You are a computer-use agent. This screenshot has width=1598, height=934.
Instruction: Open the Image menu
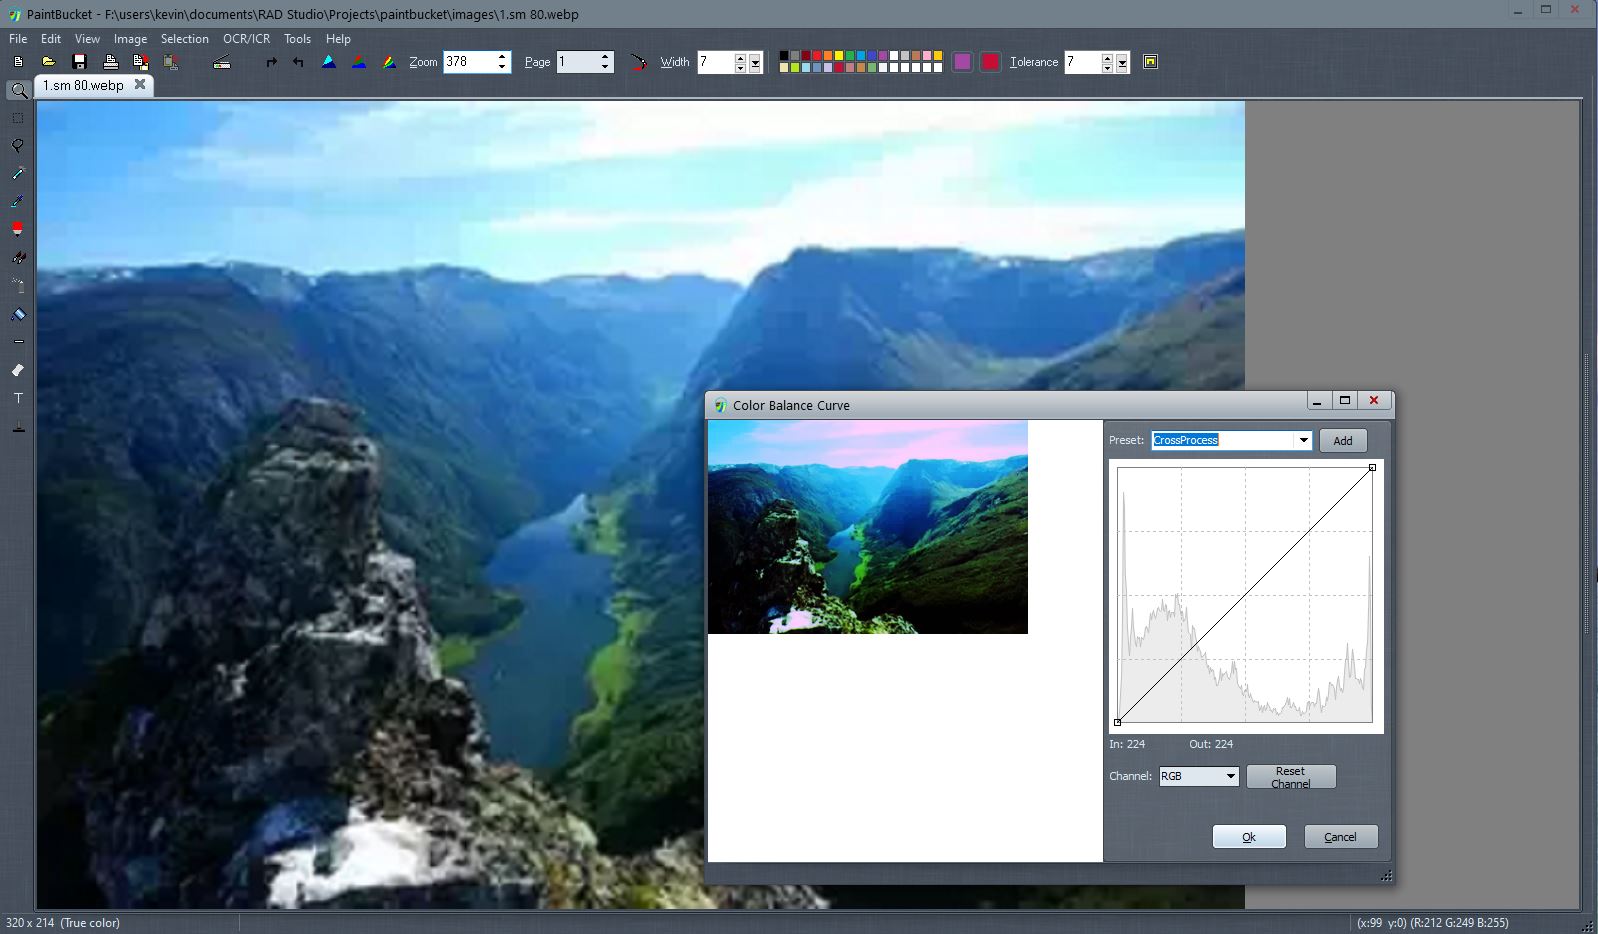(x=130, y=38)
